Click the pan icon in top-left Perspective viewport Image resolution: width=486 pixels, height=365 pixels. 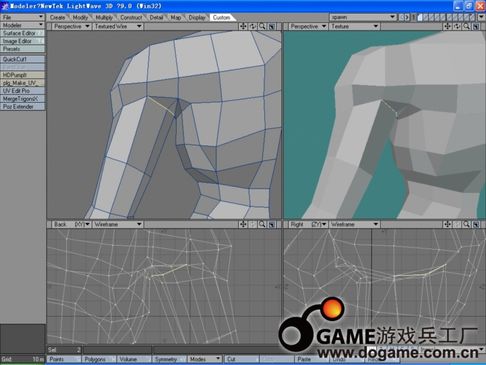pos(243,26)
